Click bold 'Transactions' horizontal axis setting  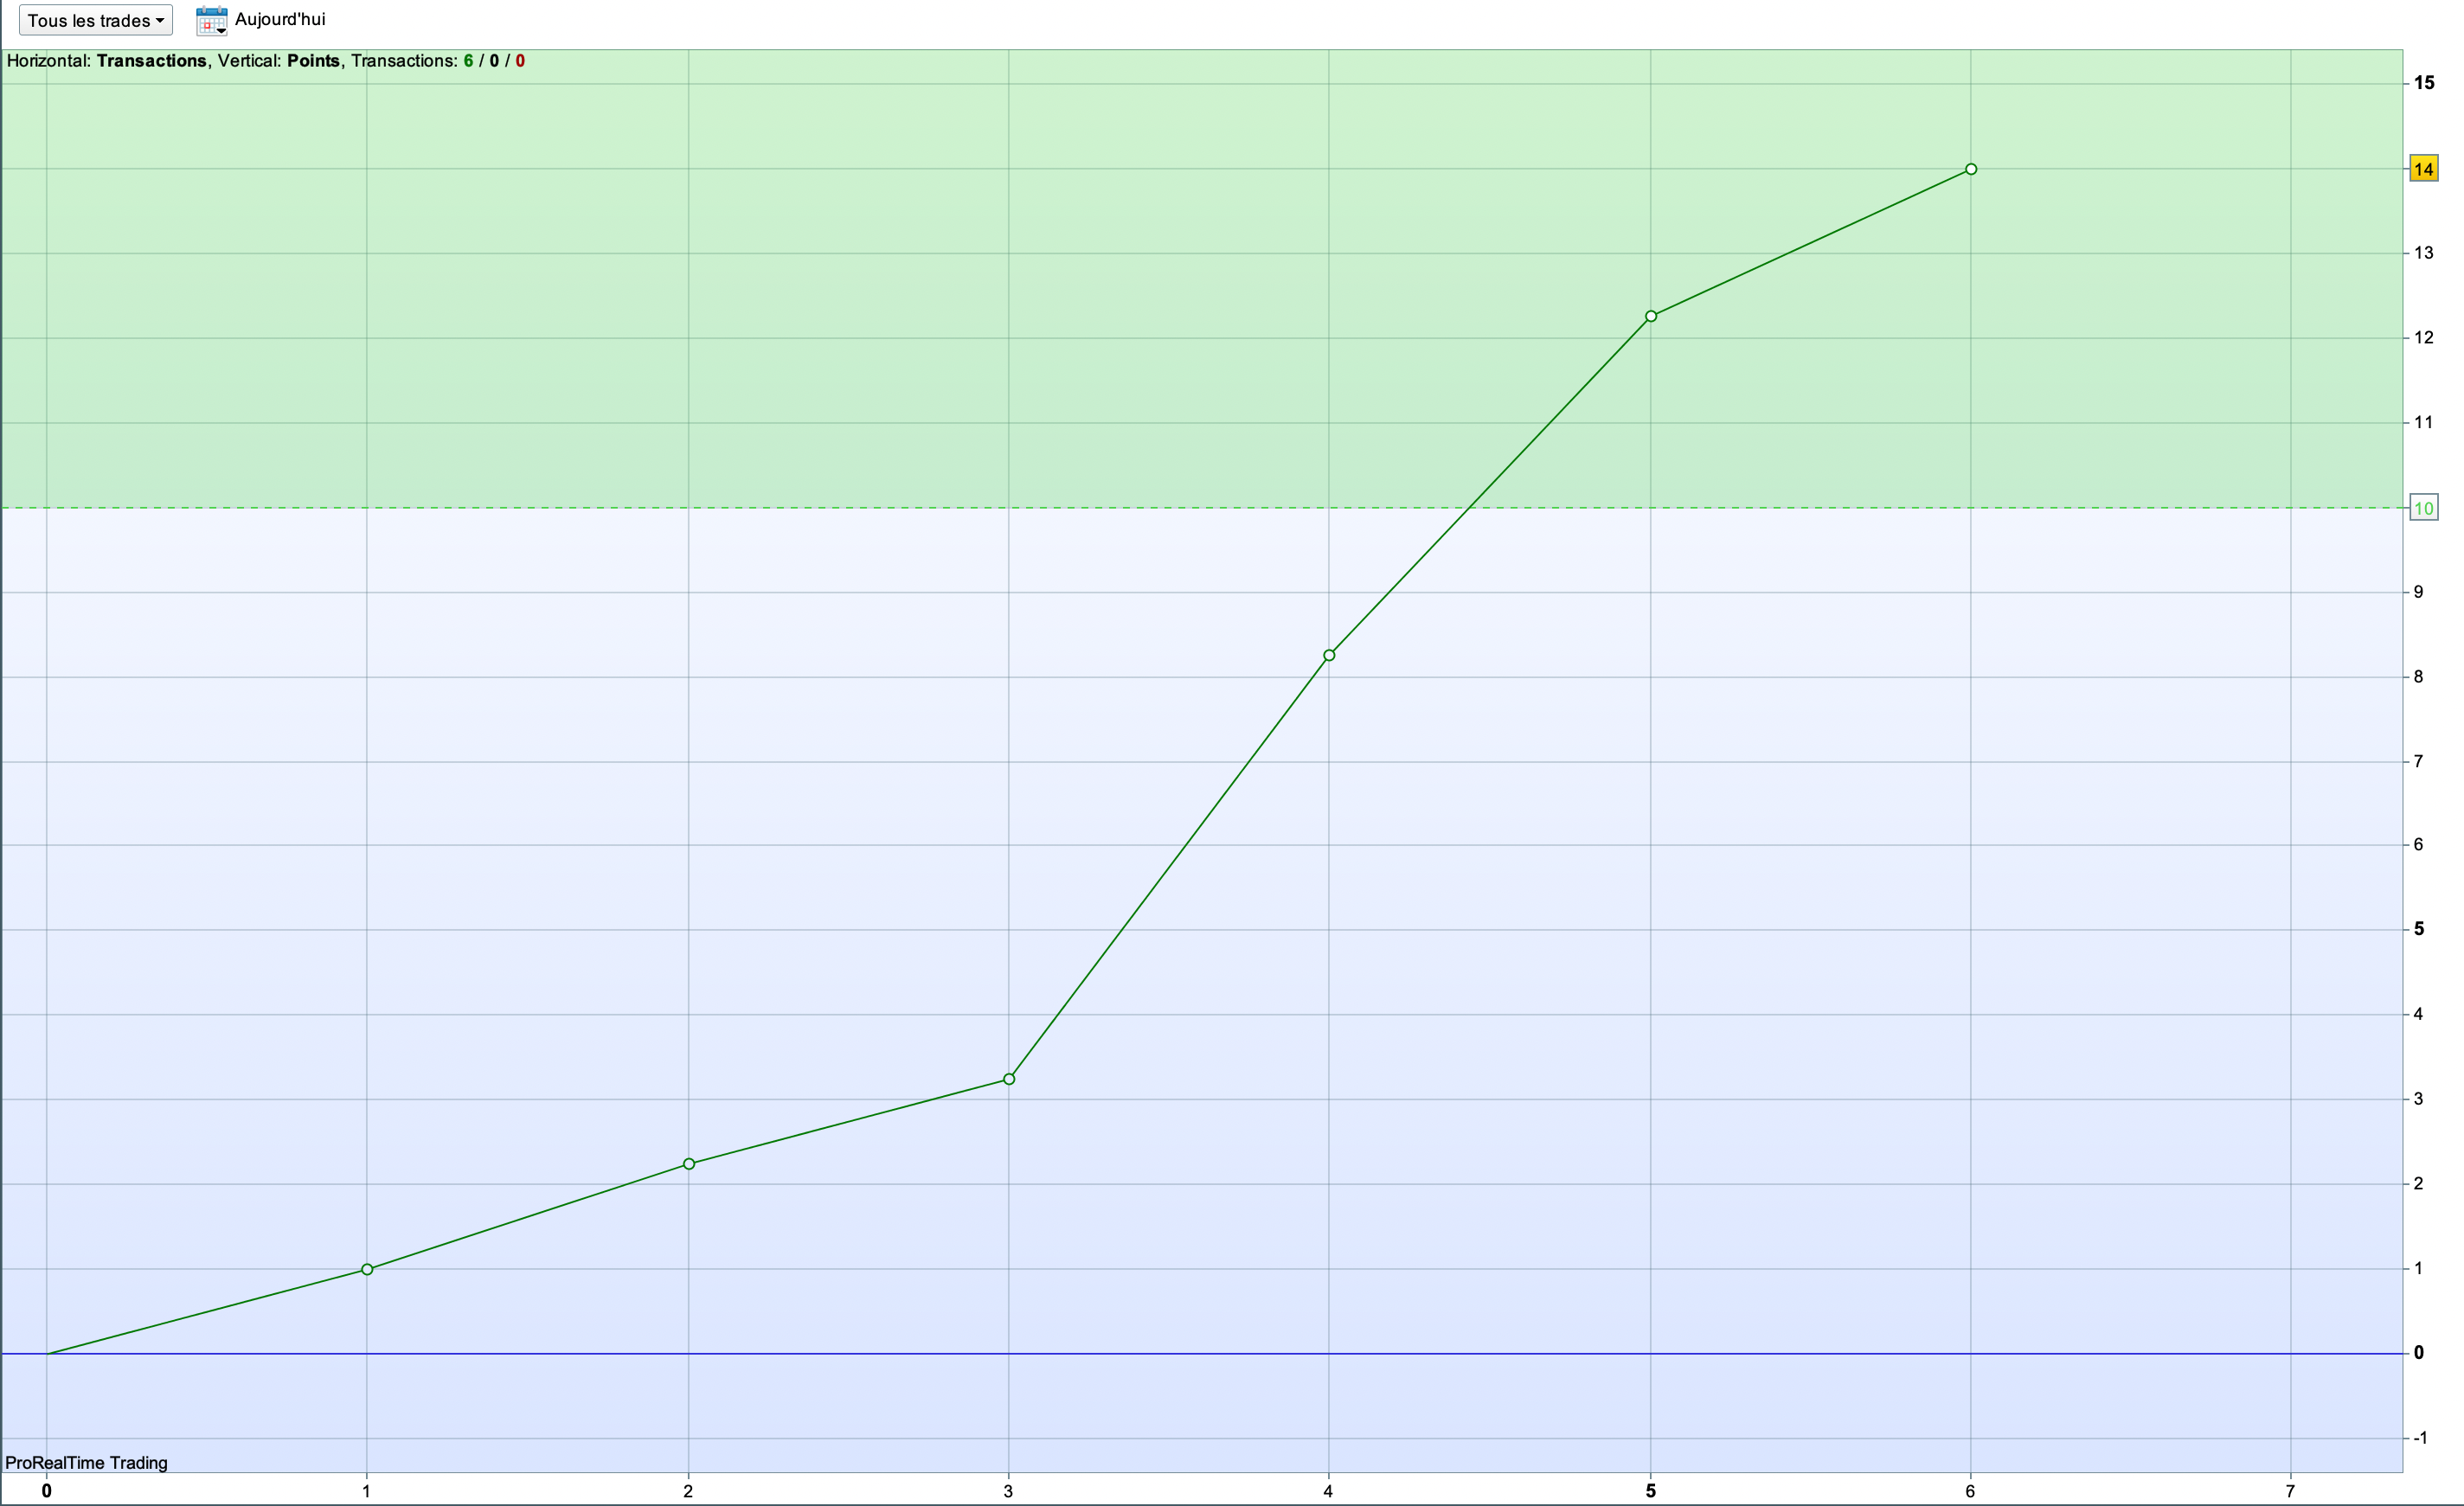[151, 61]
